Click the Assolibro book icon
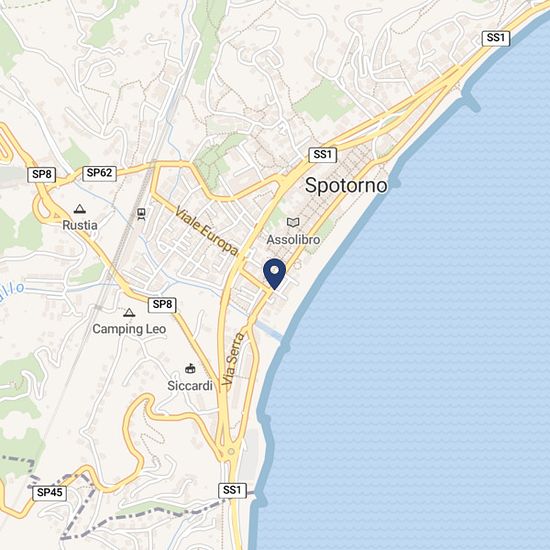This screenshot has width=550, height=550. pos(293,222)
